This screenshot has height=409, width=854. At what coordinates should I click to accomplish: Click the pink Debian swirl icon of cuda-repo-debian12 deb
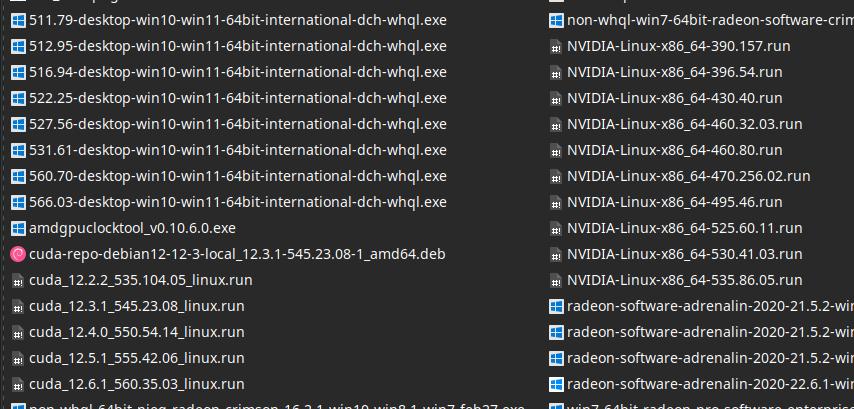(x=18, y=254)
